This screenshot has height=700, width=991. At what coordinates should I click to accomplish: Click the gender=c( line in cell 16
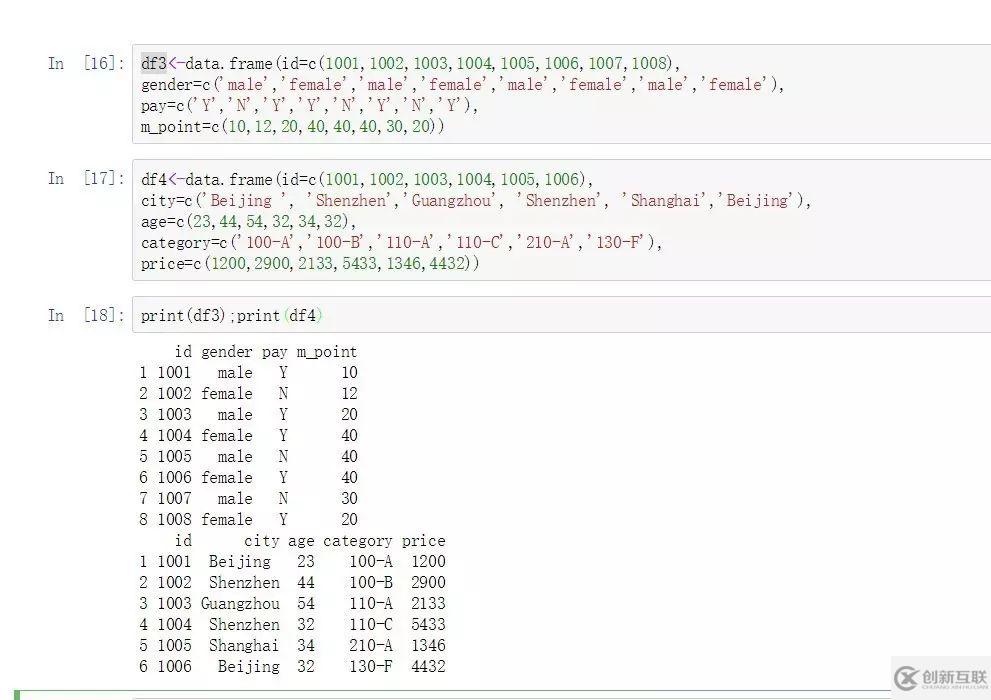click(462, 85)
